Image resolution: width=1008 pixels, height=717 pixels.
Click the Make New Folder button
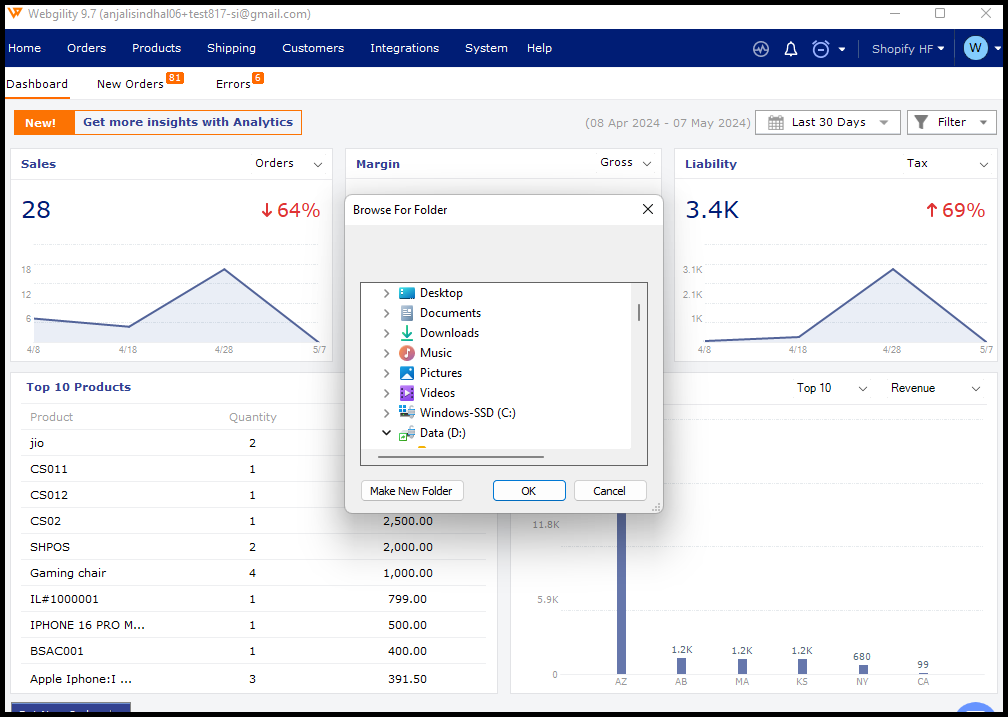(x=411, y=491)
